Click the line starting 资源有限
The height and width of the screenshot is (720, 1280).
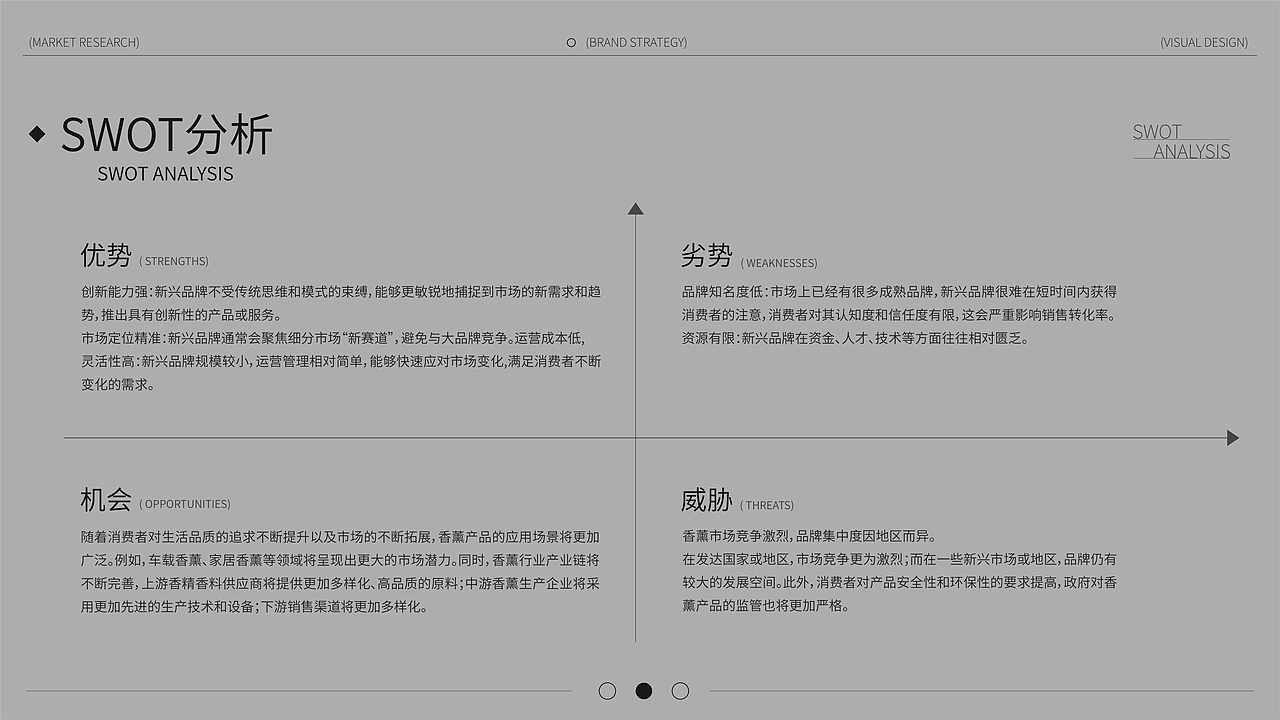[855, 338]
